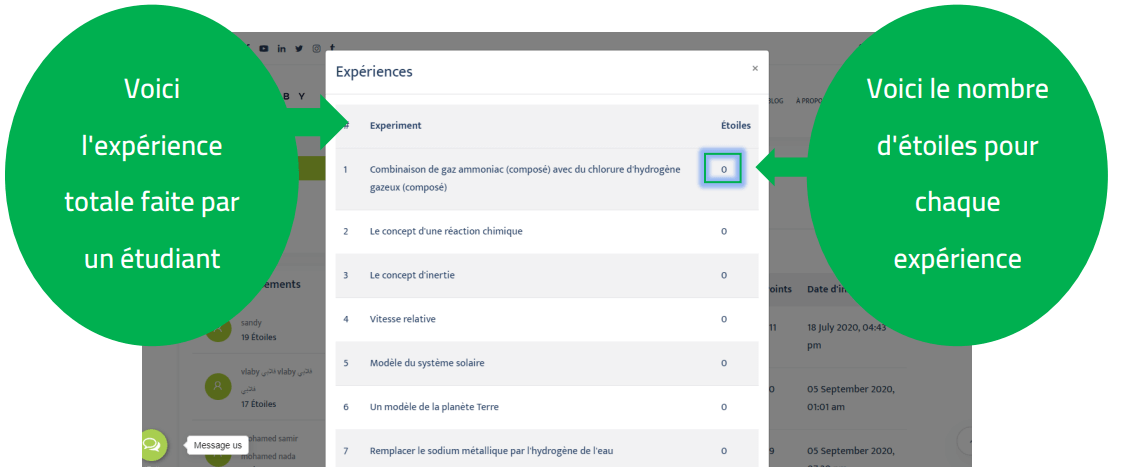Select 'Combinaison de gaz ammoniac' experiment row

[524, 178]
